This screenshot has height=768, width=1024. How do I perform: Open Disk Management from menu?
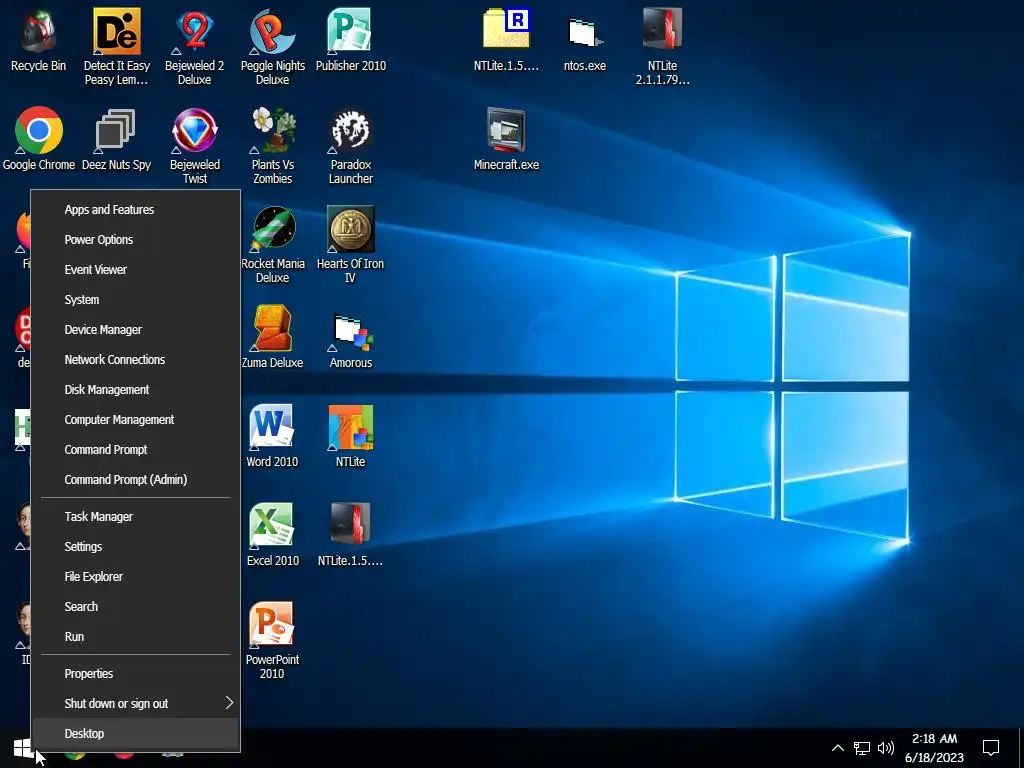(136, 390)
